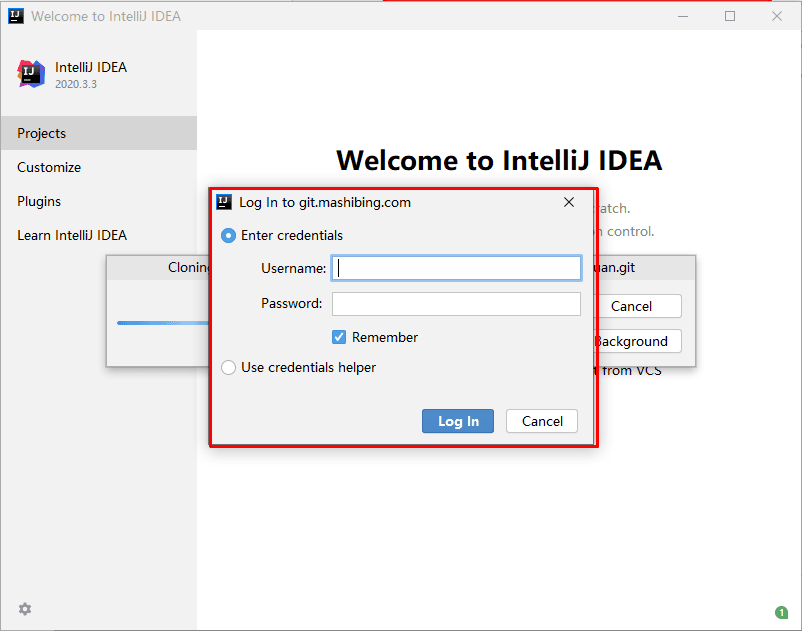The width and height of the screenshot is (802, 631).
Task: Cancel the cloning progress window
Action: pos(637,306)
